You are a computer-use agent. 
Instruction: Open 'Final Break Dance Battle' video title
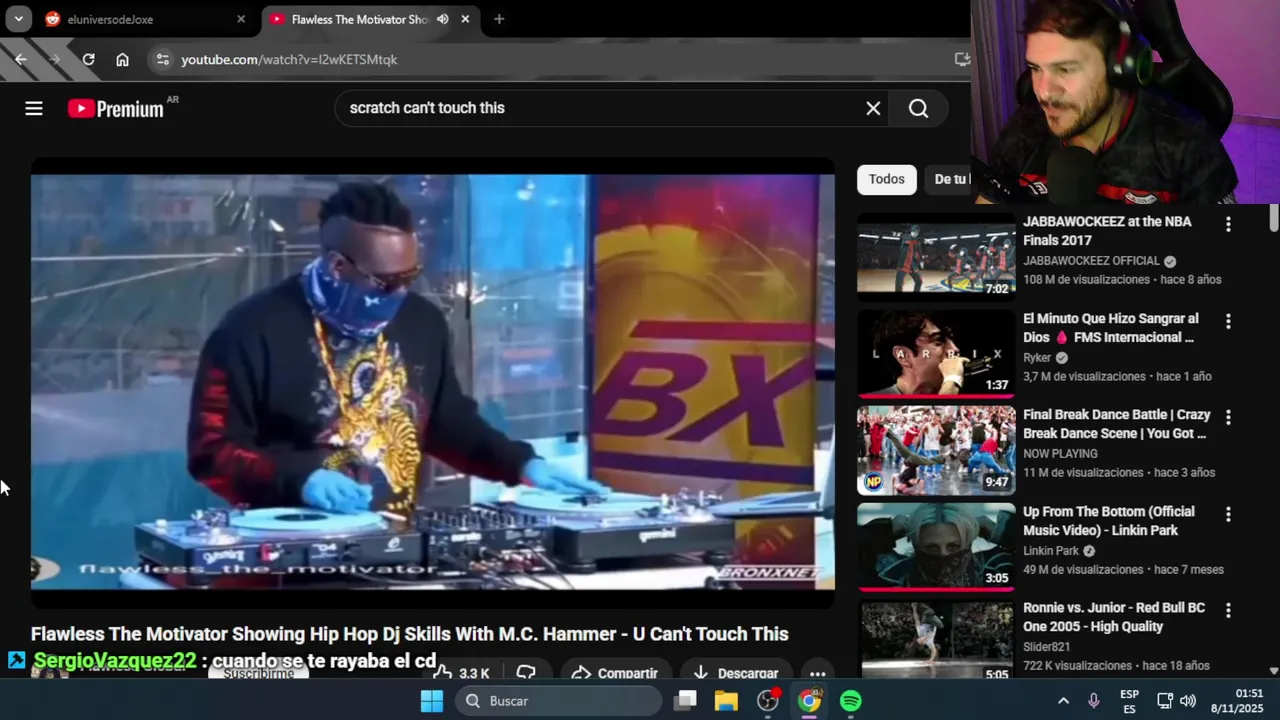click(1116, 424)
